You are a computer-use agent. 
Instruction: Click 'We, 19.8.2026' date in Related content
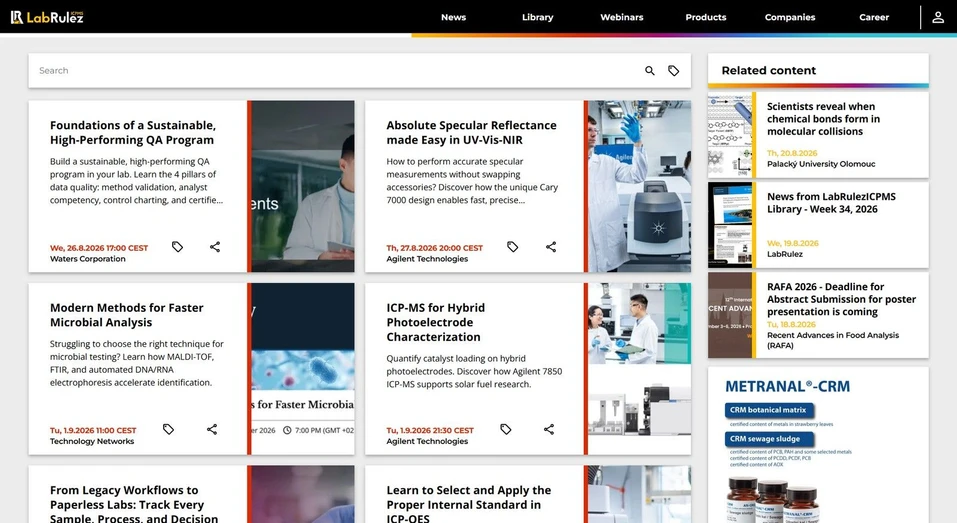(793, 243)
